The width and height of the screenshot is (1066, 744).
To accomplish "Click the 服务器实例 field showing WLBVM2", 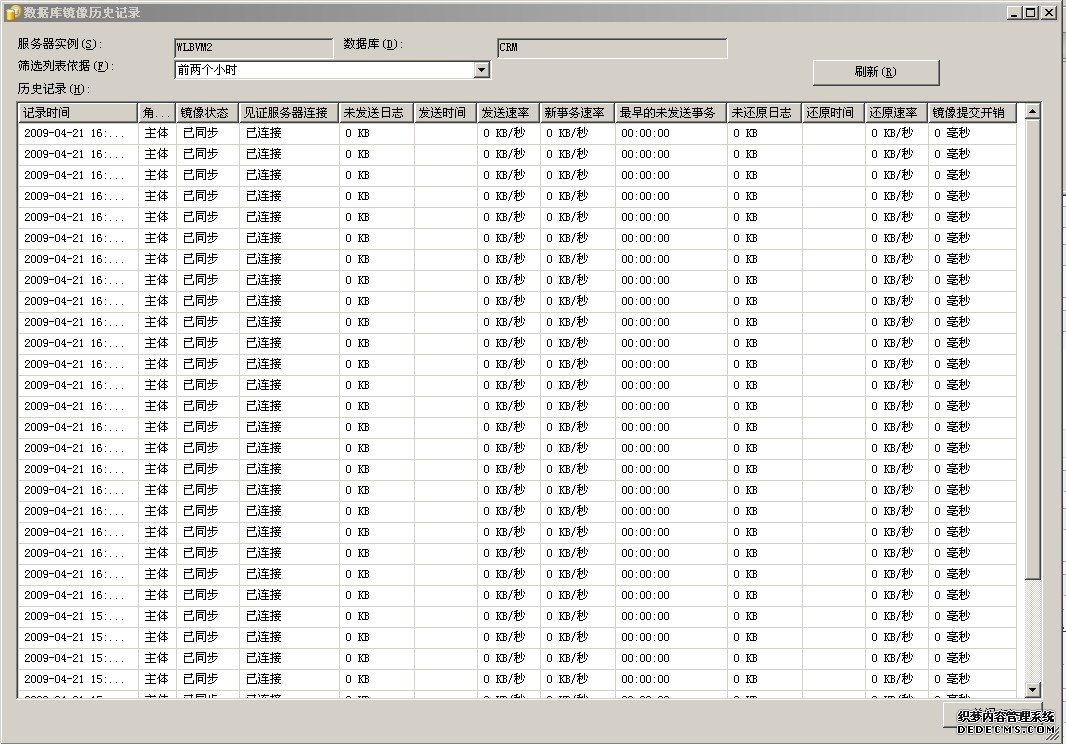I will click(253, 48).
